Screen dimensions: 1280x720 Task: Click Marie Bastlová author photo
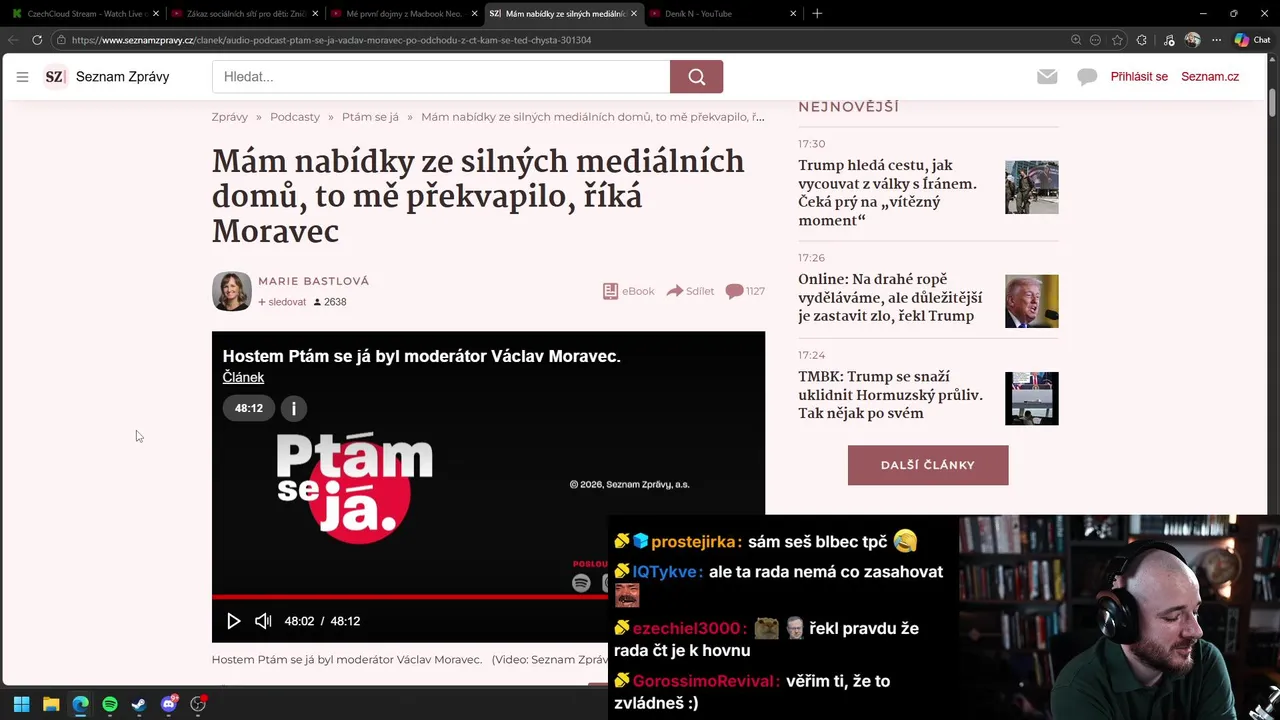[x=232, y=291]
